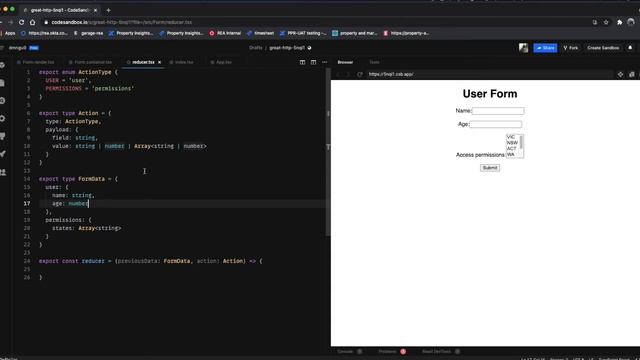This screenshot has width=640, height=360.
Task: Open preview in new window icon
Action: 631,74
